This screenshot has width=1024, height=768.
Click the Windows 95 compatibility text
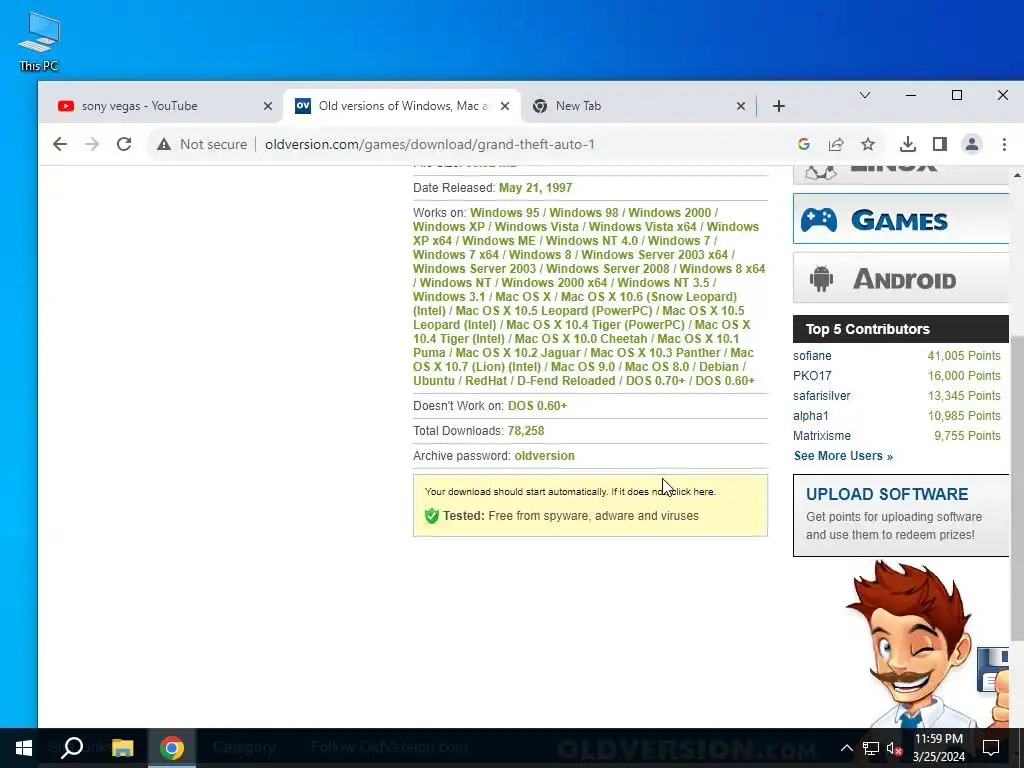pos(505,213)
